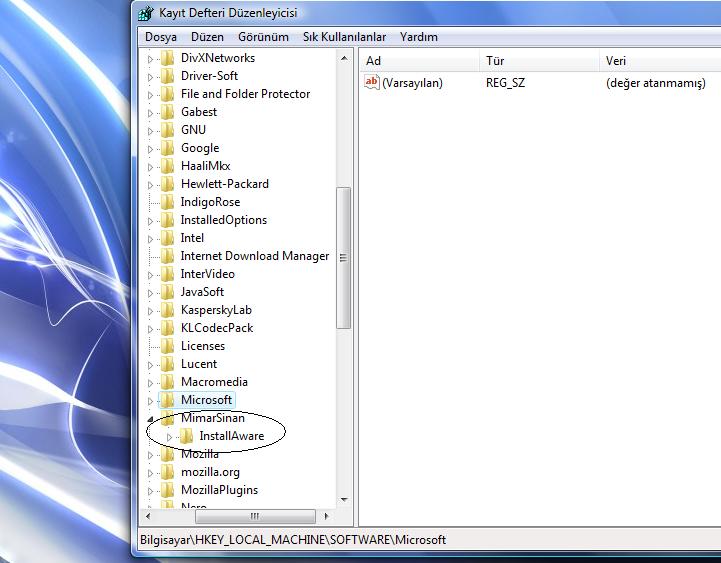The width and height of the screenshot is (721, 563).
Task: Select the Macromedia folder icon
Action: coord(167,382)
